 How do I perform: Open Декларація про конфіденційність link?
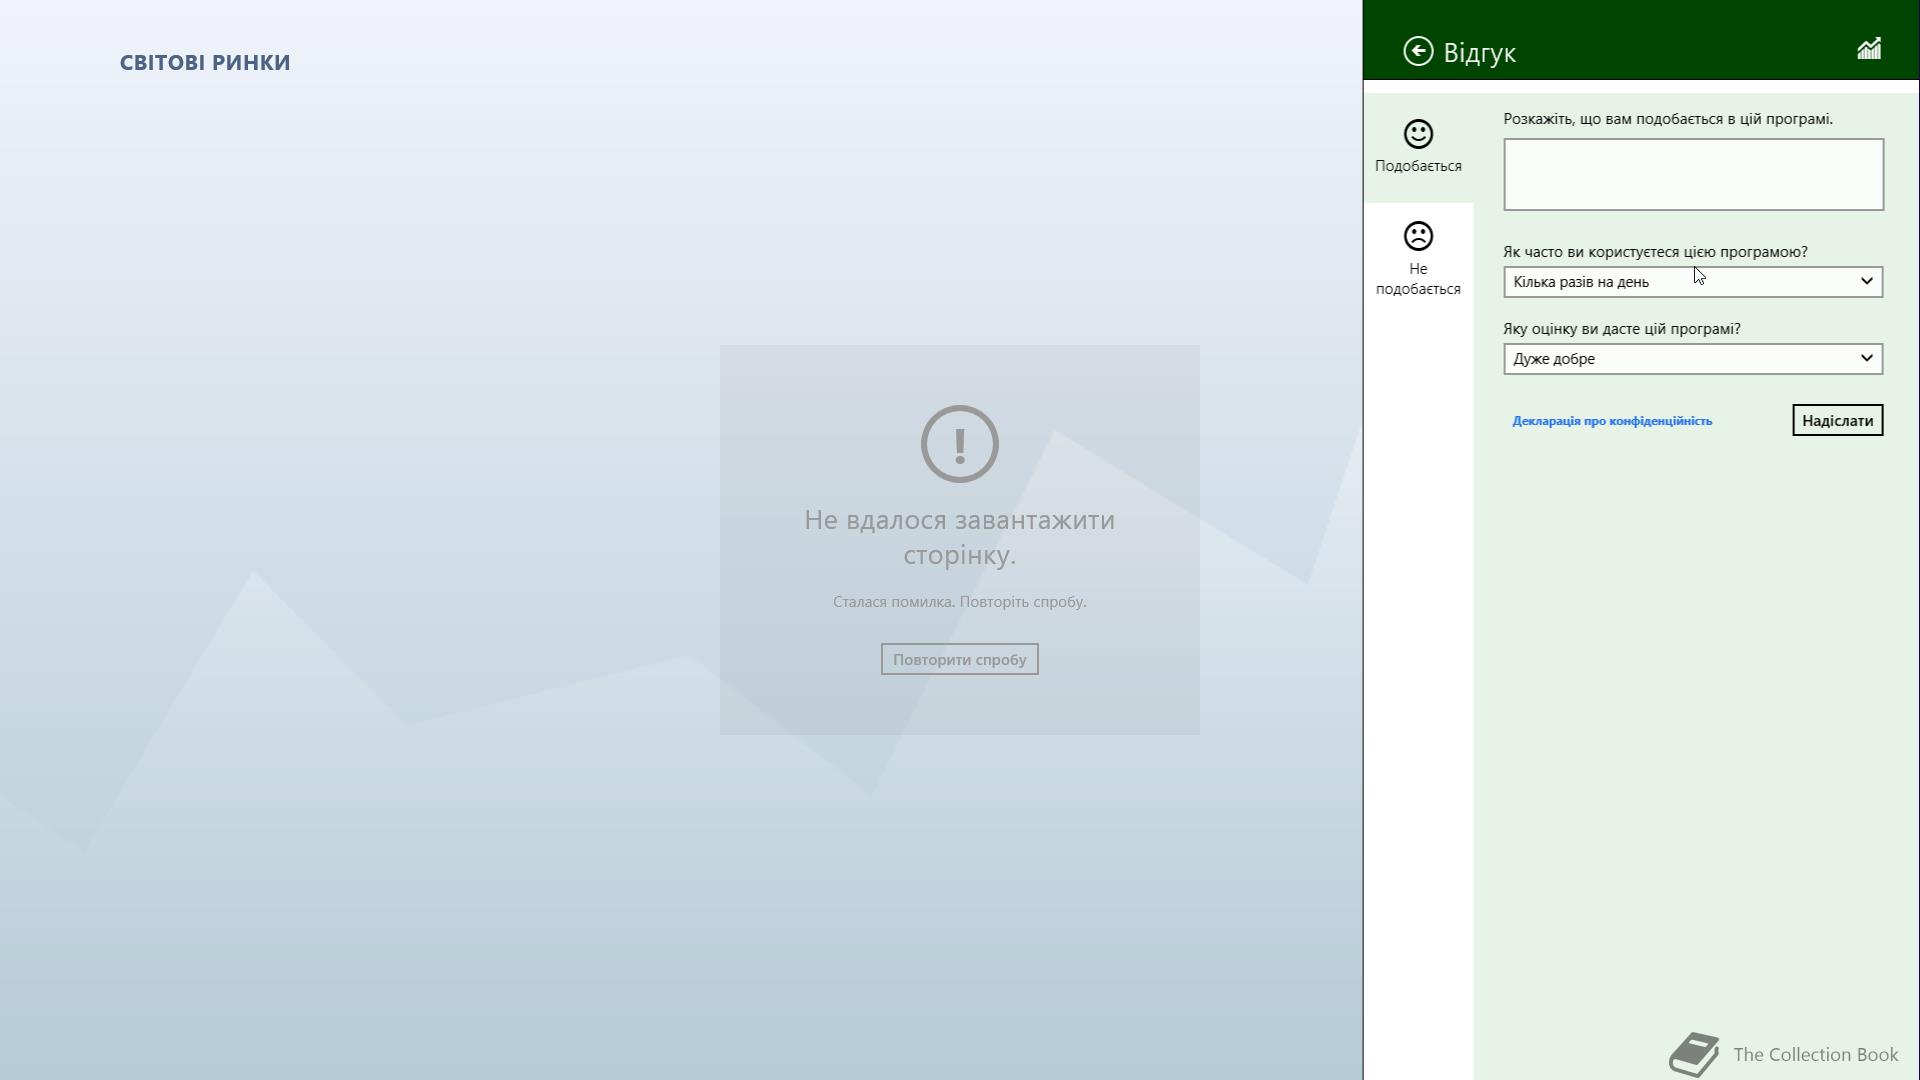pos(1612,421)
